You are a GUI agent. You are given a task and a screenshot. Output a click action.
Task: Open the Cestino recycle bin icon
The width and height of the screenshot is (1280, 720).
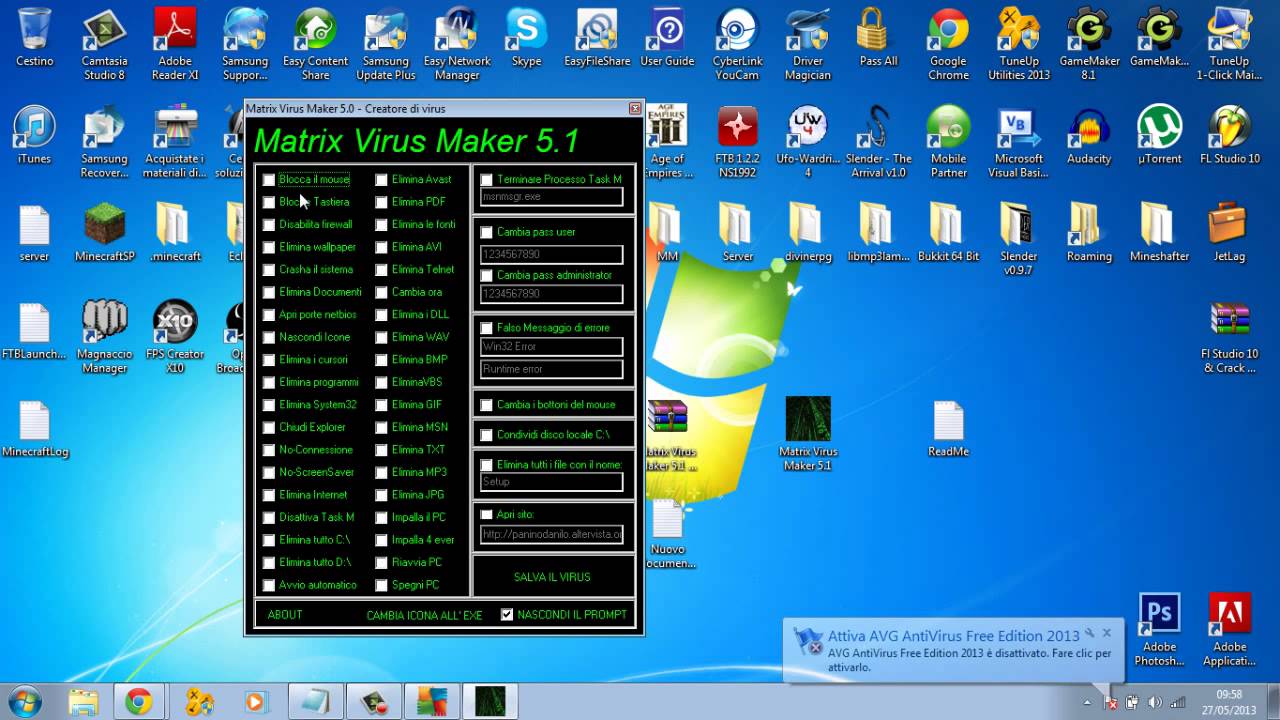pyautogui.click(x=35, y=38)
